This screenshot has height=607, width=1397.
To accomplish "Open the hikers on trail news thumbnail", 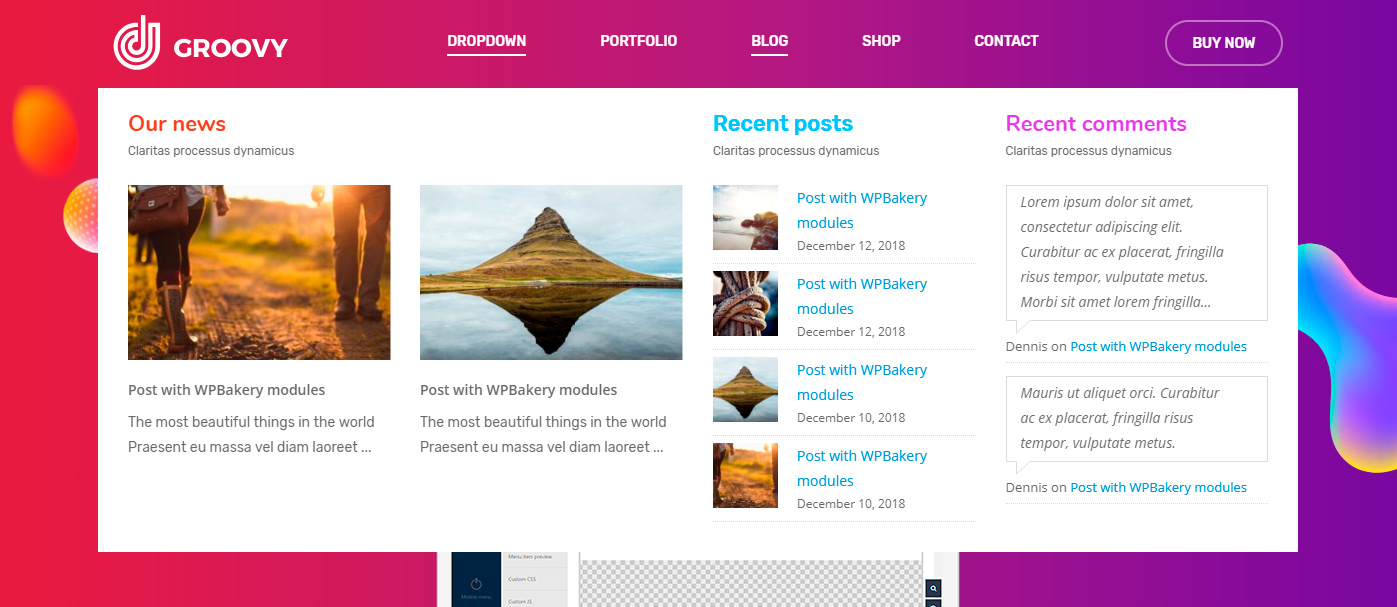I will [259, 272].
